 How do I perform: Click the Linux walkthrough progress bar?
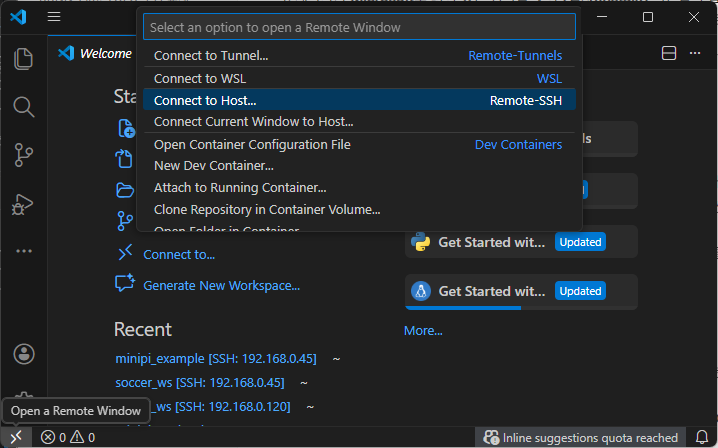pyautogui.click(x=521, y=308)
